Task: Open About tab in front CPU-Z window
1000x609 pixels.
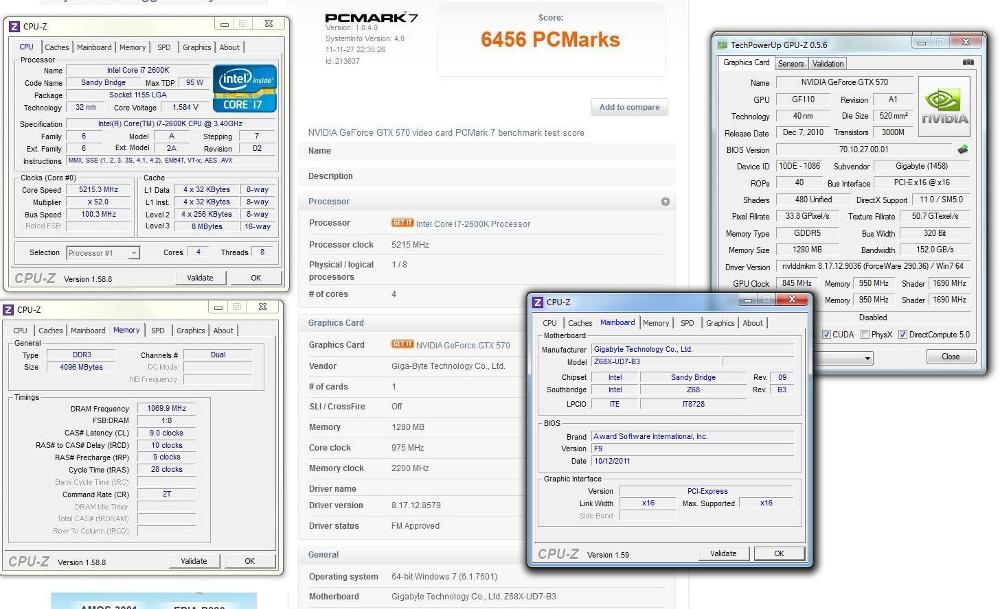Action: coord(753,323)
